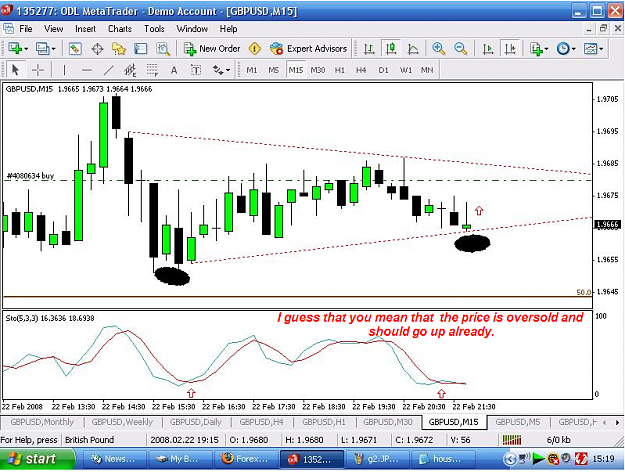The image size is (625, 472).
Task: Expand the Profiles dropdown arrow
Action: [53, 49]
